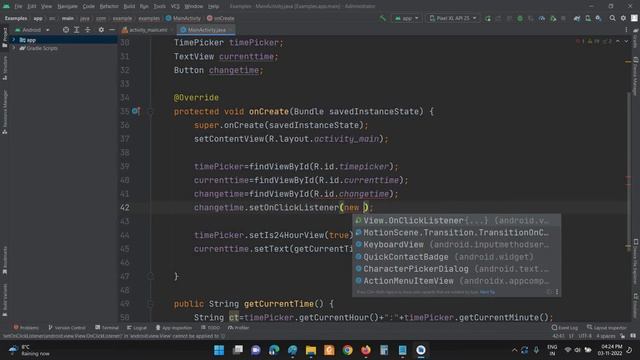Pick ActionMenuItemView from the completion popup

(456, 281)
